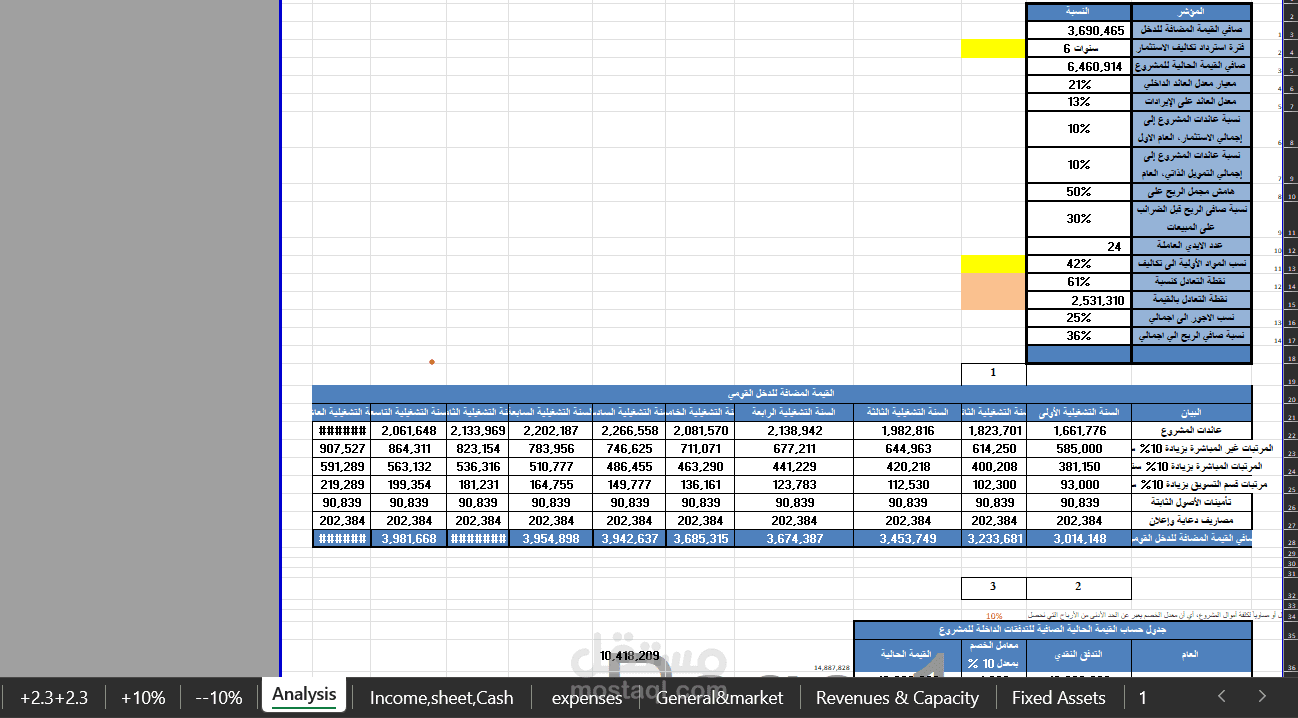Select the Analysis sheet tab
1298x718 pixels.
304,695
